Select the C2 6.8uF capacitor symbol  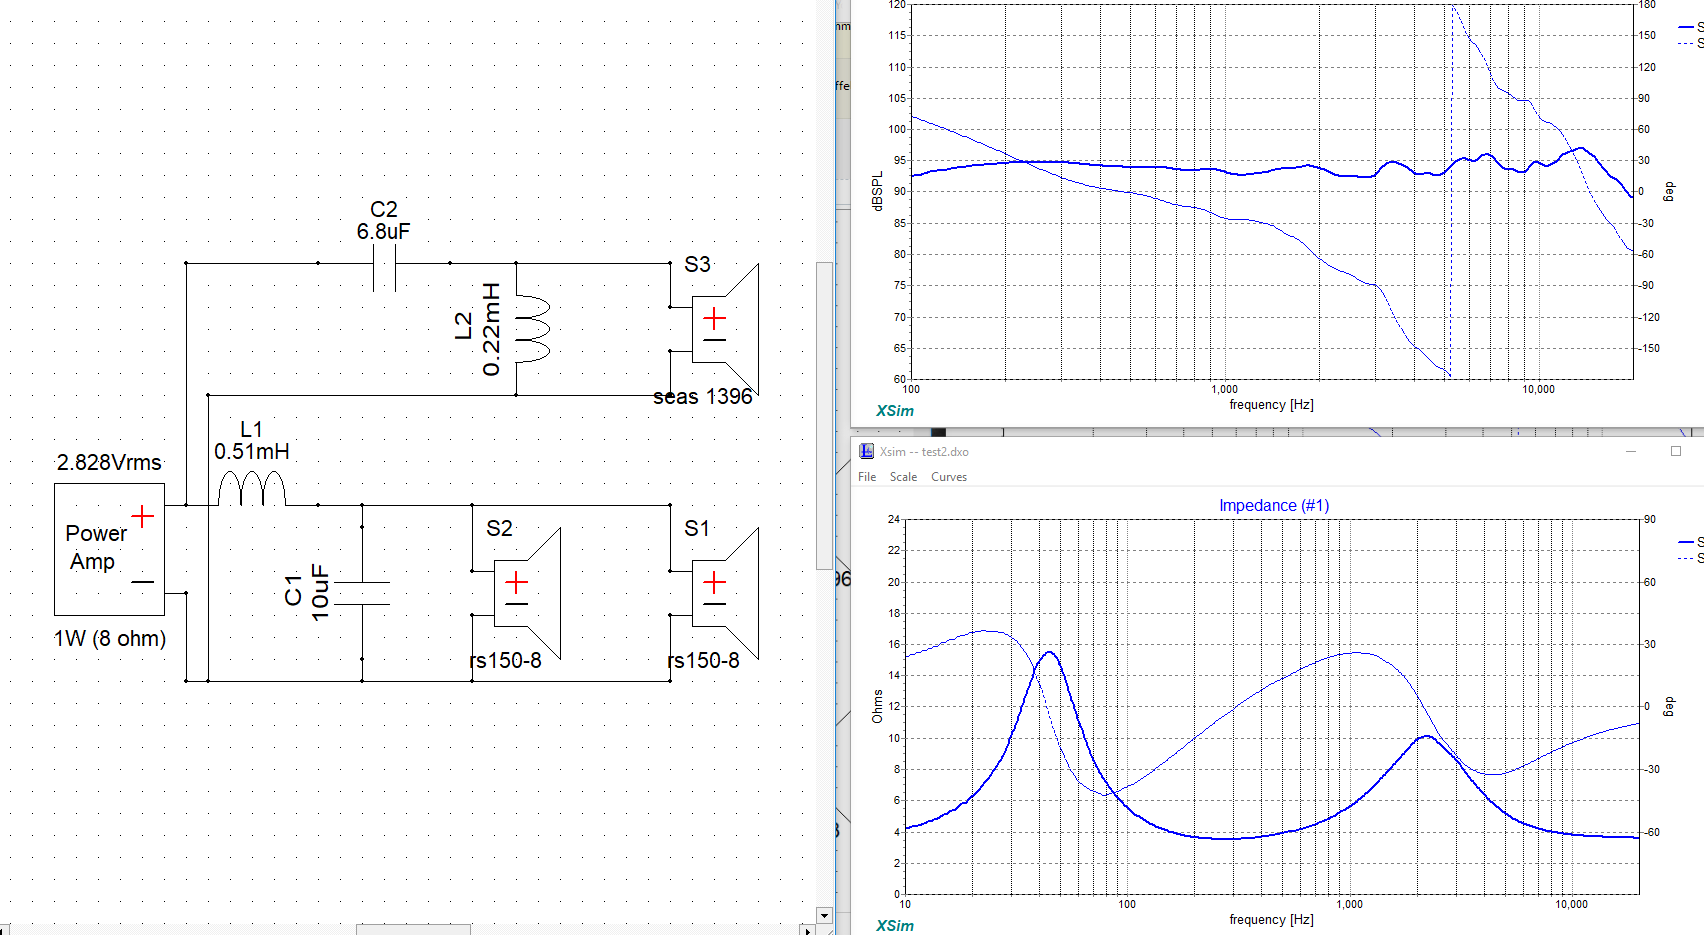click(384, 267)
